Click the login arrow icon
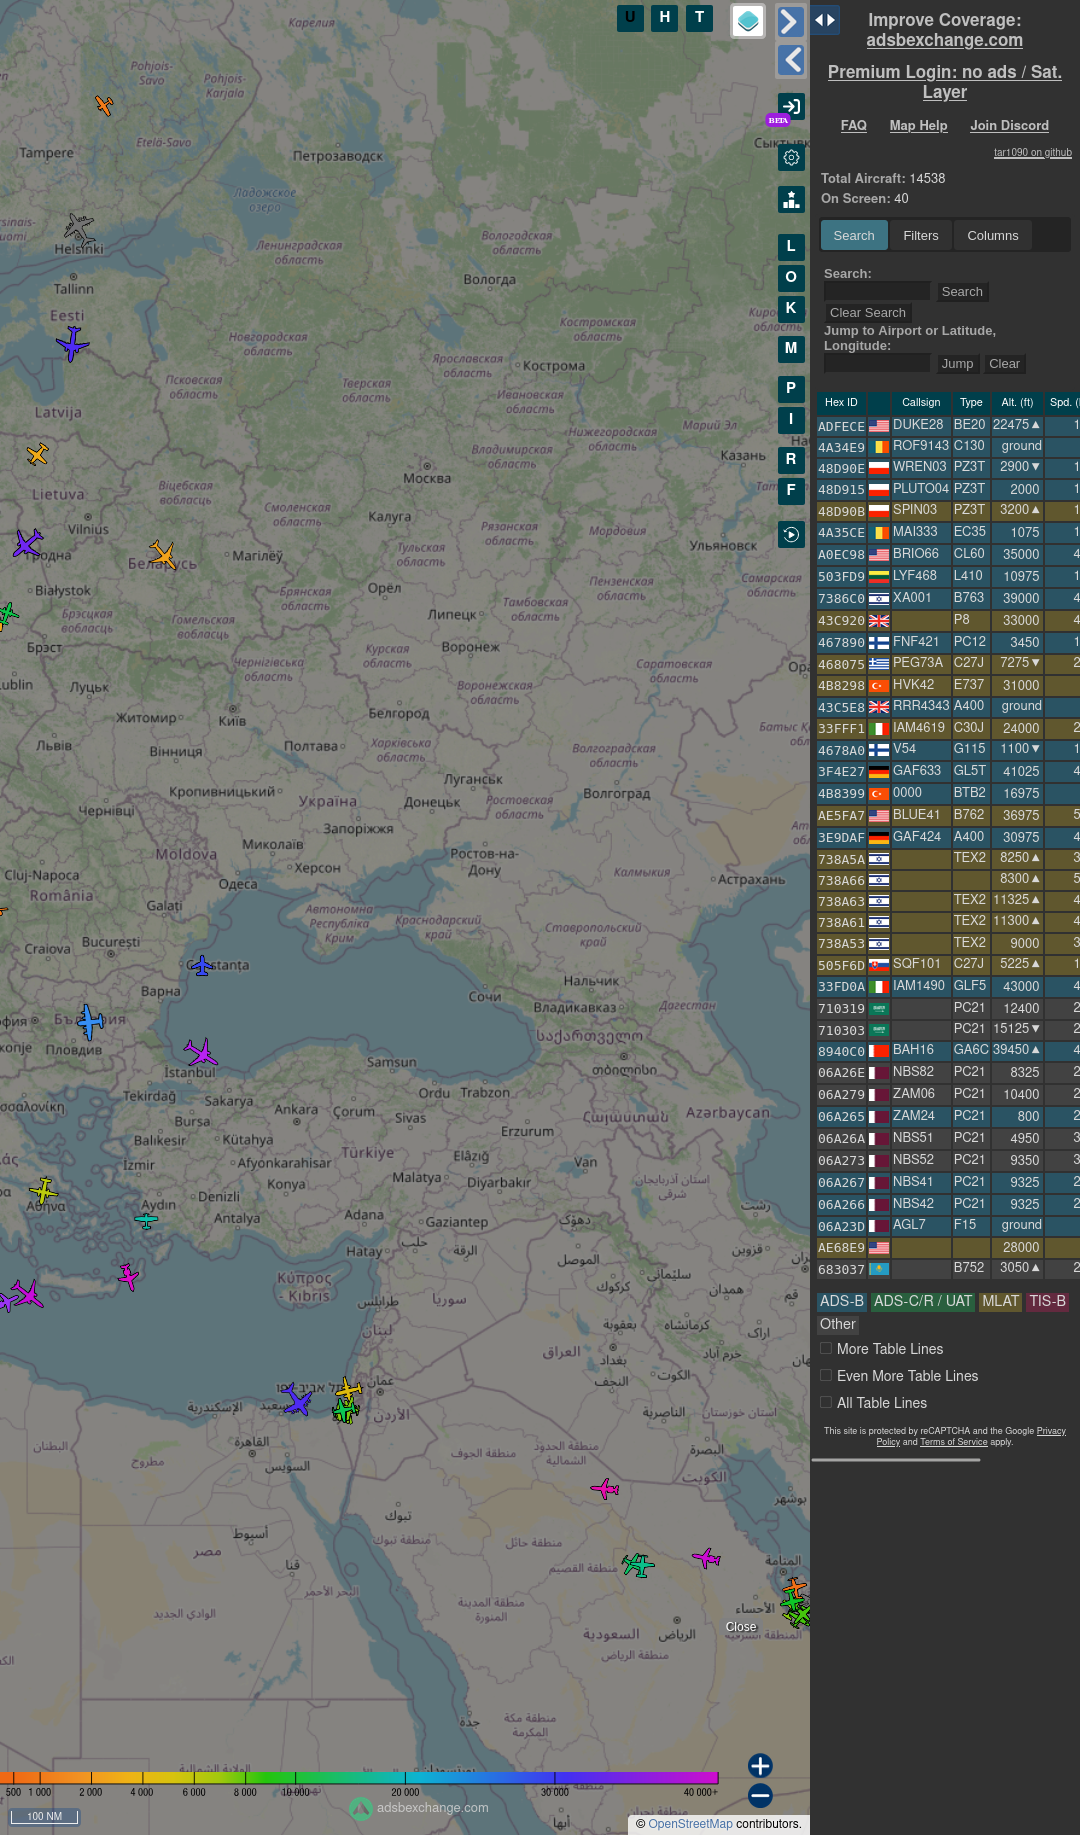Screen dimensions: 1080x1835 [791, 106]
